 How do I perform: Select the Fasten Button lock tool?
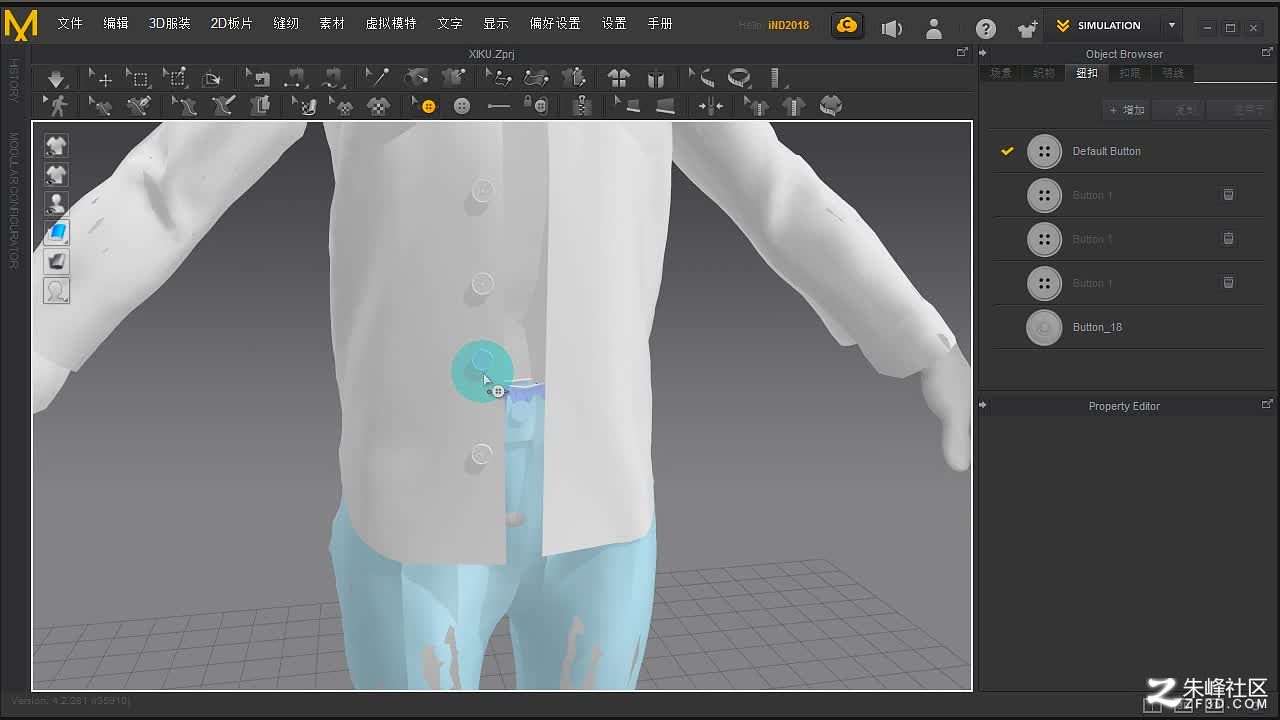click(x=536, y=106)
